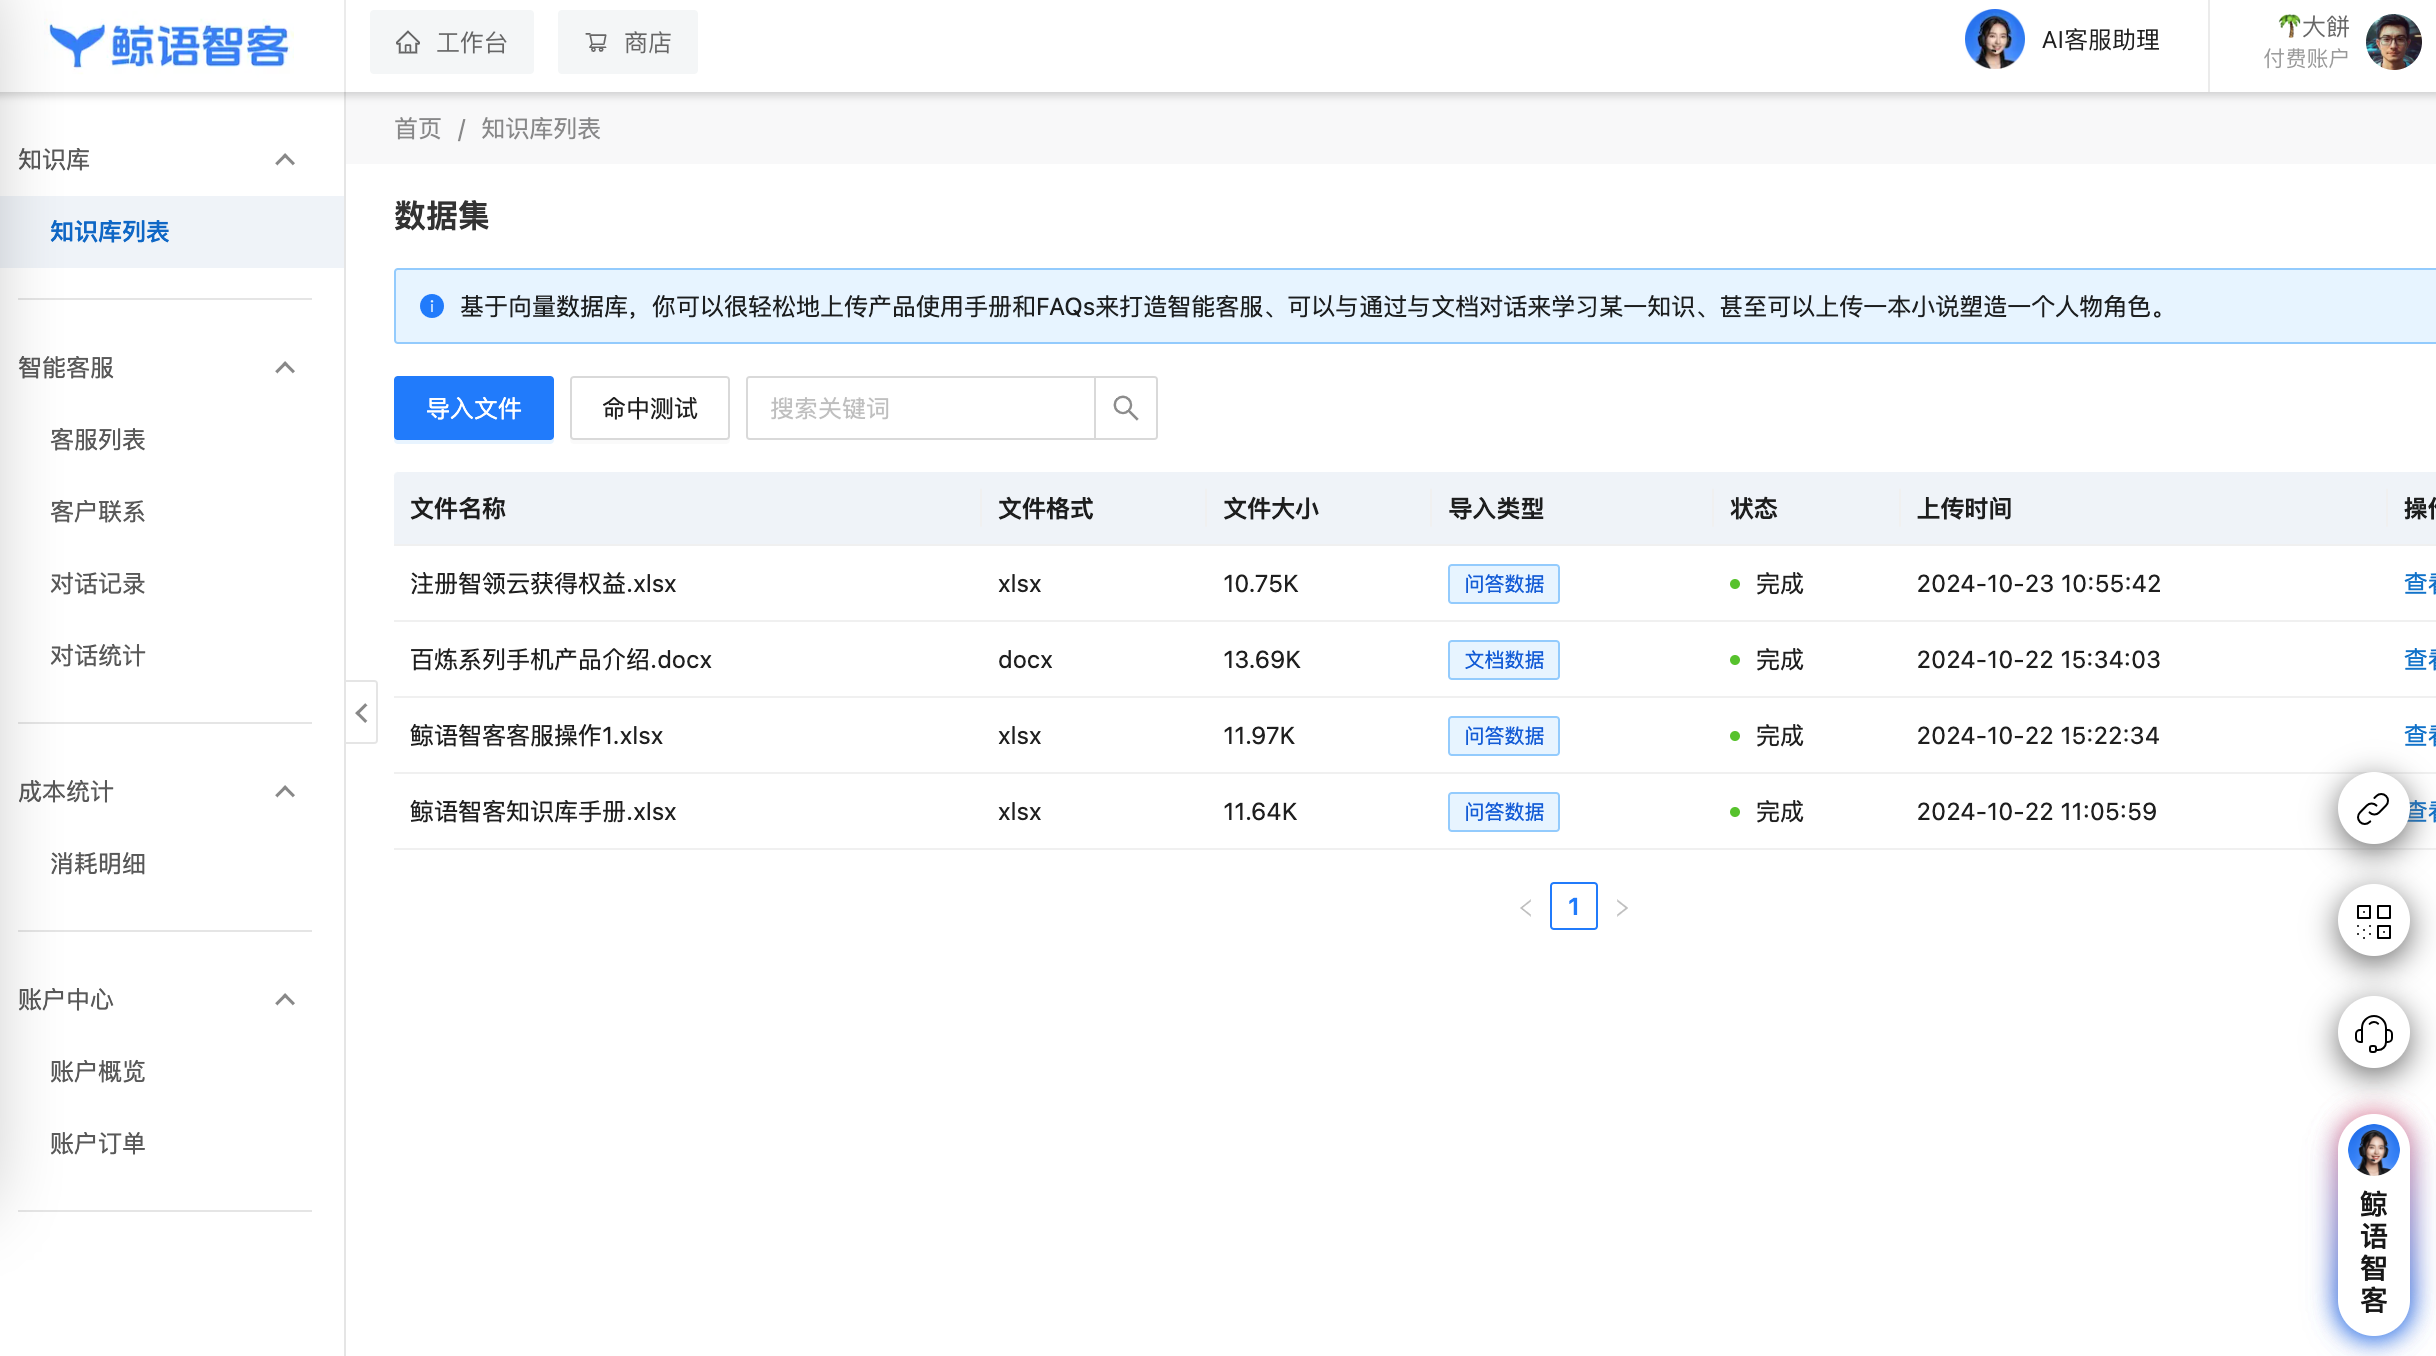The width and height of the screenshot is (2436, 1356).
Task: Click the floating QR code icon
Action: pyautogui.click(x=2373, y=920)
